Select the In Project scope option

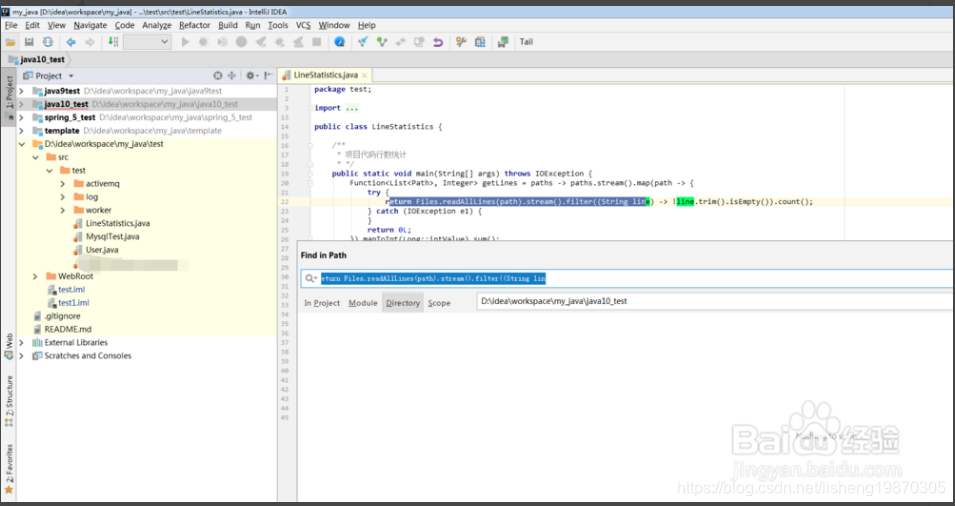tap(322, 303)
